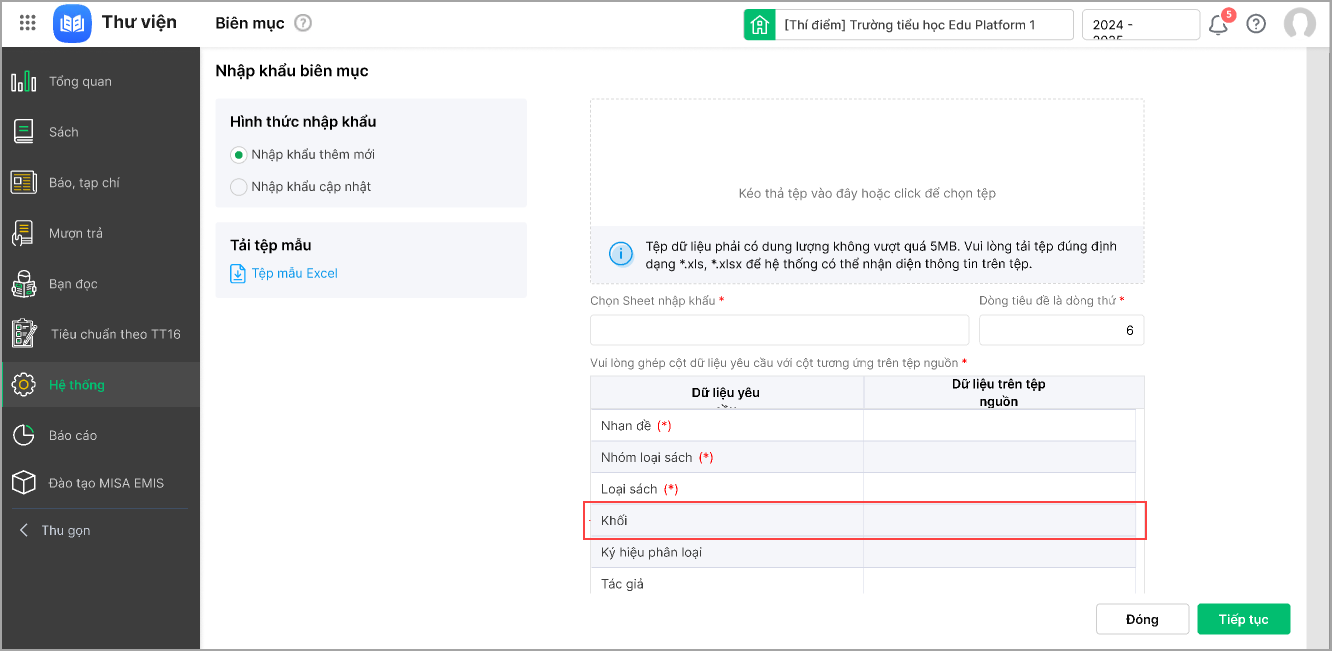Screen dimensions: 1332x651
Task: Open the app launcher grid icon
Action: [28, 23]
